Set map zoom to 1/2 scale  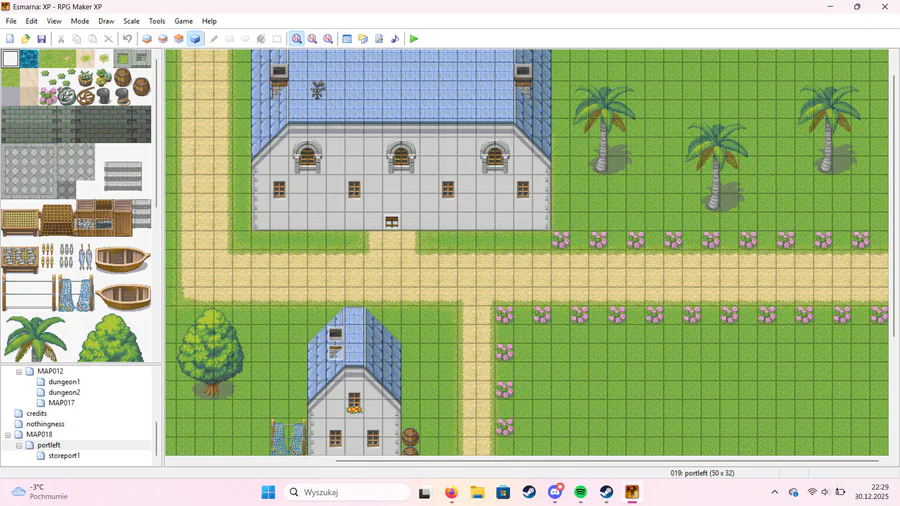click(x=312, y=39)
